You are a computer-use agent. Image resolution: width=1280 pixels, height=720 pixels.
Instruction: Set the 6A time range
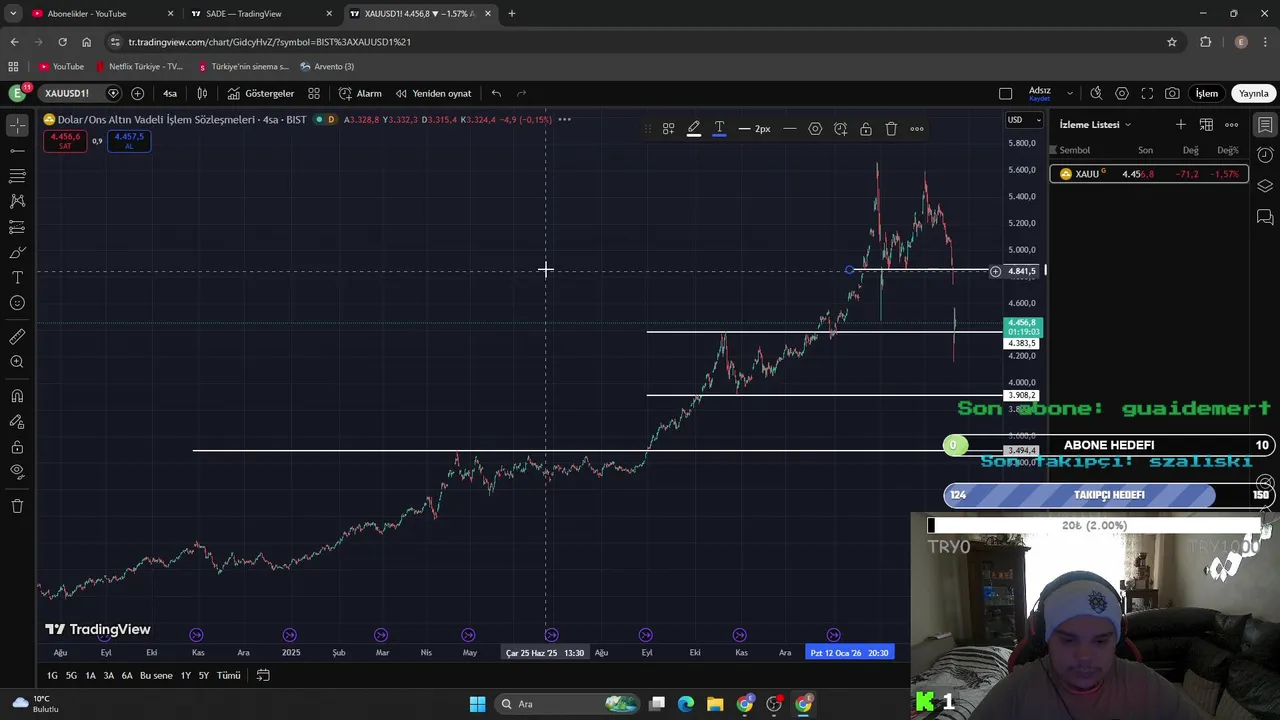point(127,676)
